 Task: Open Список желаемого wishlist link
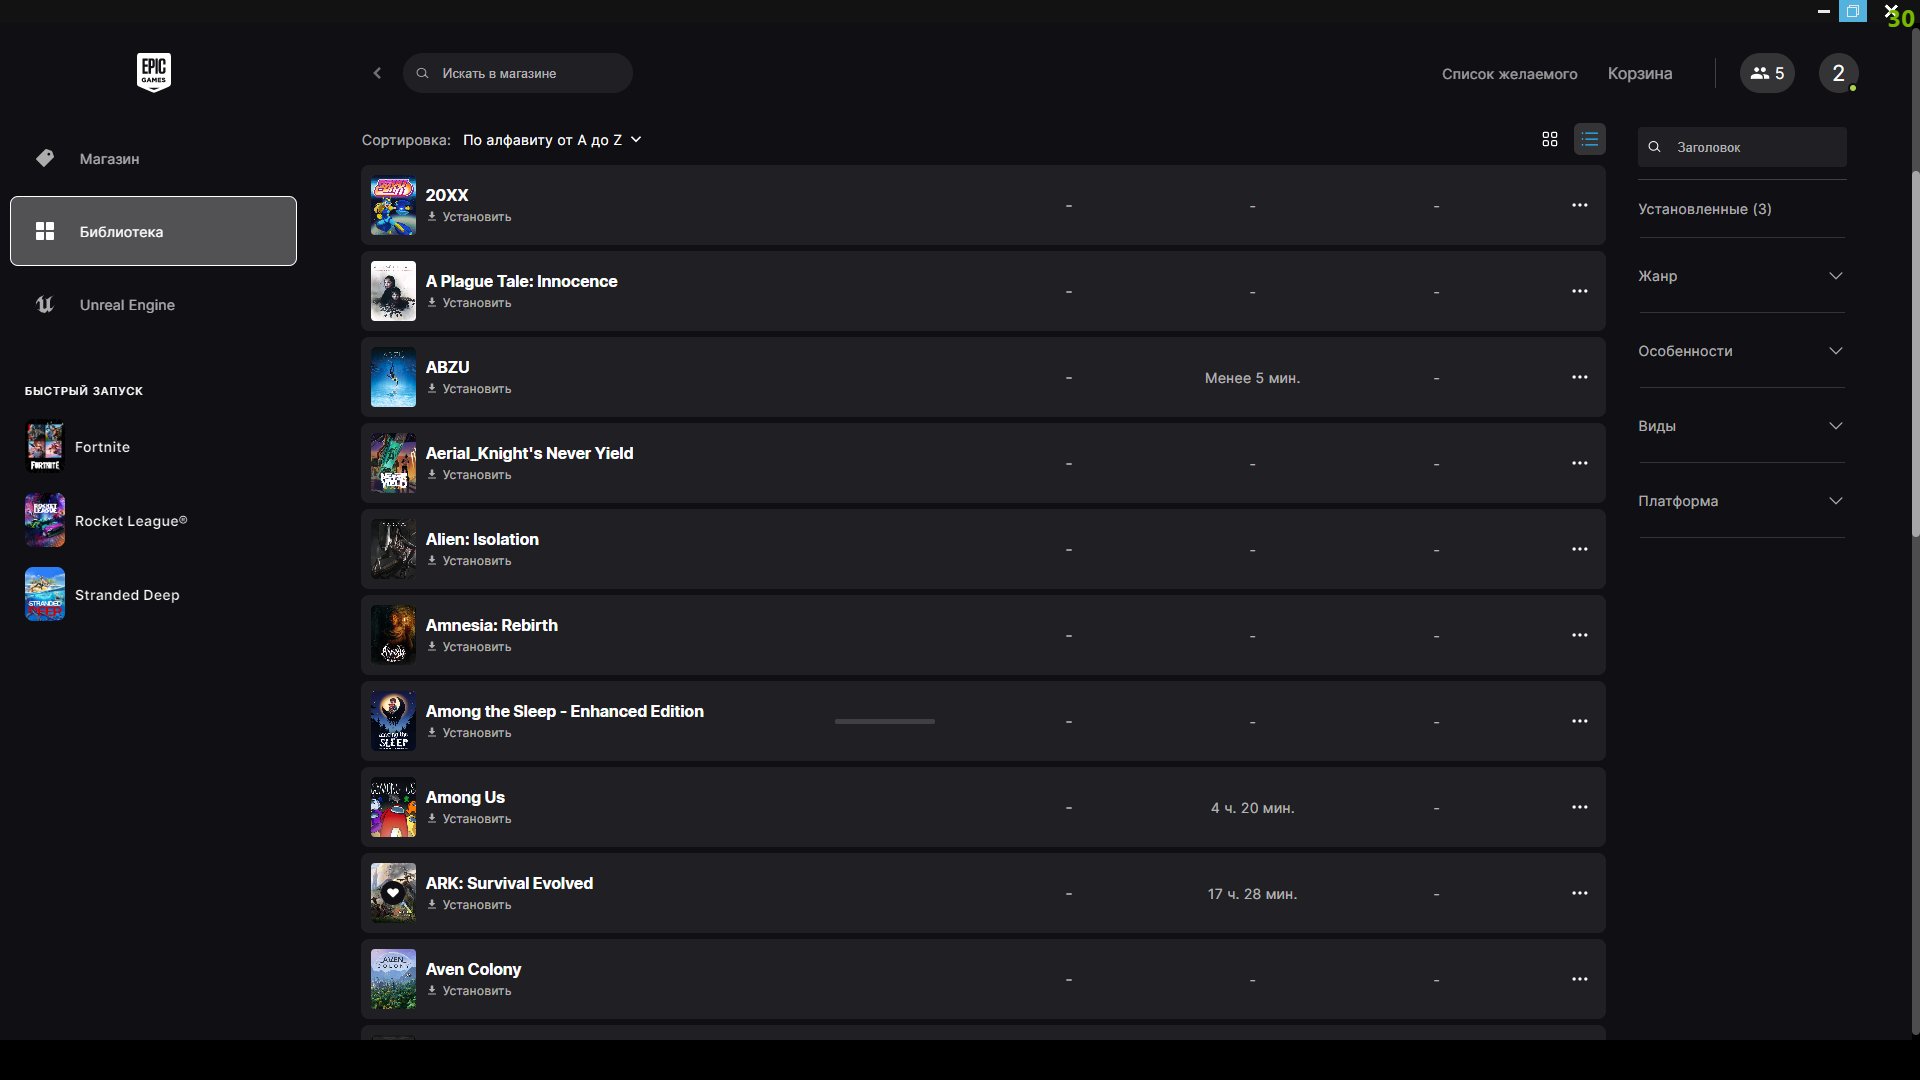click(1509, 74)
